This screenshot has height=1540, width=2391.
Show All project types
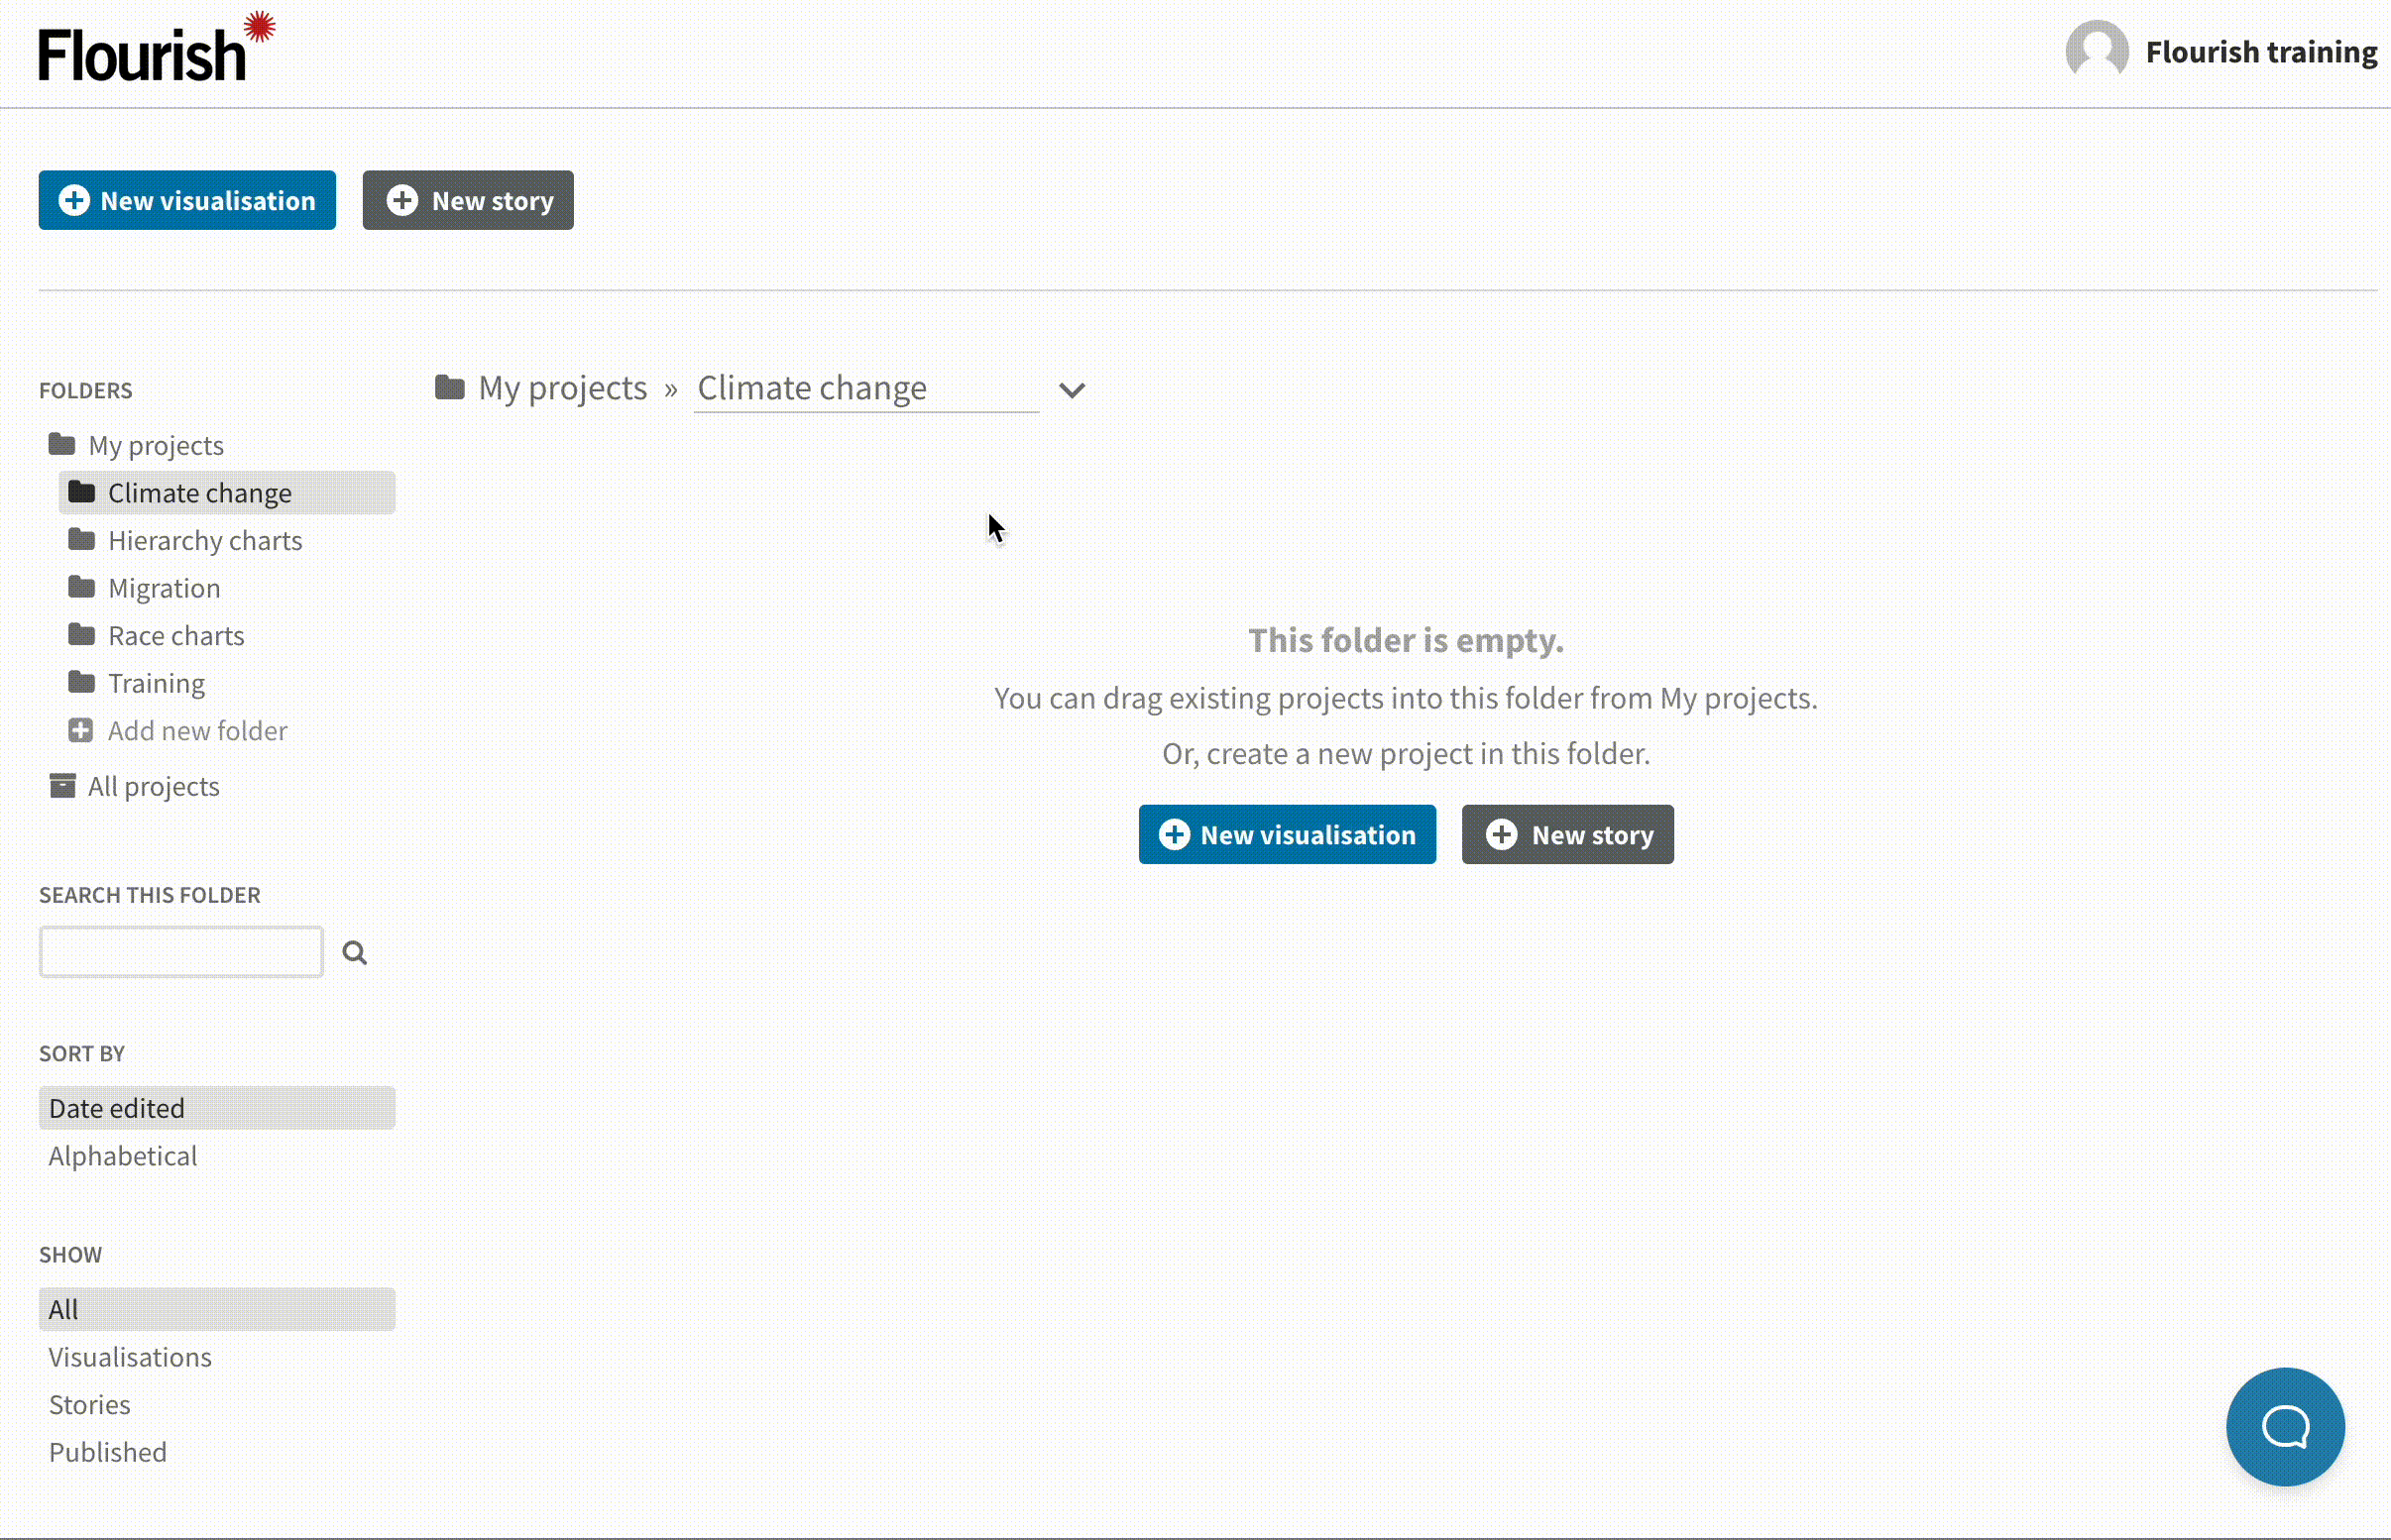[x=217, y=1309]
